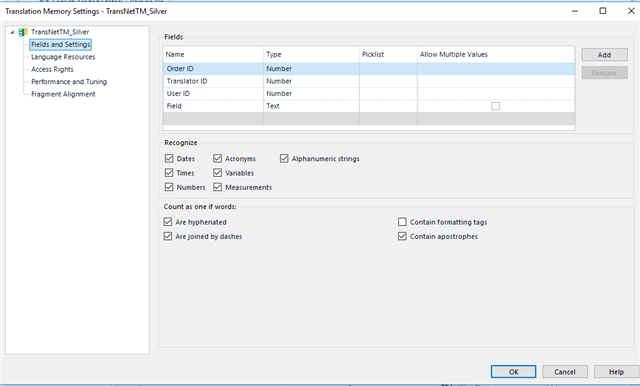
Task: Select TransNetTM_Silver tree root
Action: 60,32
